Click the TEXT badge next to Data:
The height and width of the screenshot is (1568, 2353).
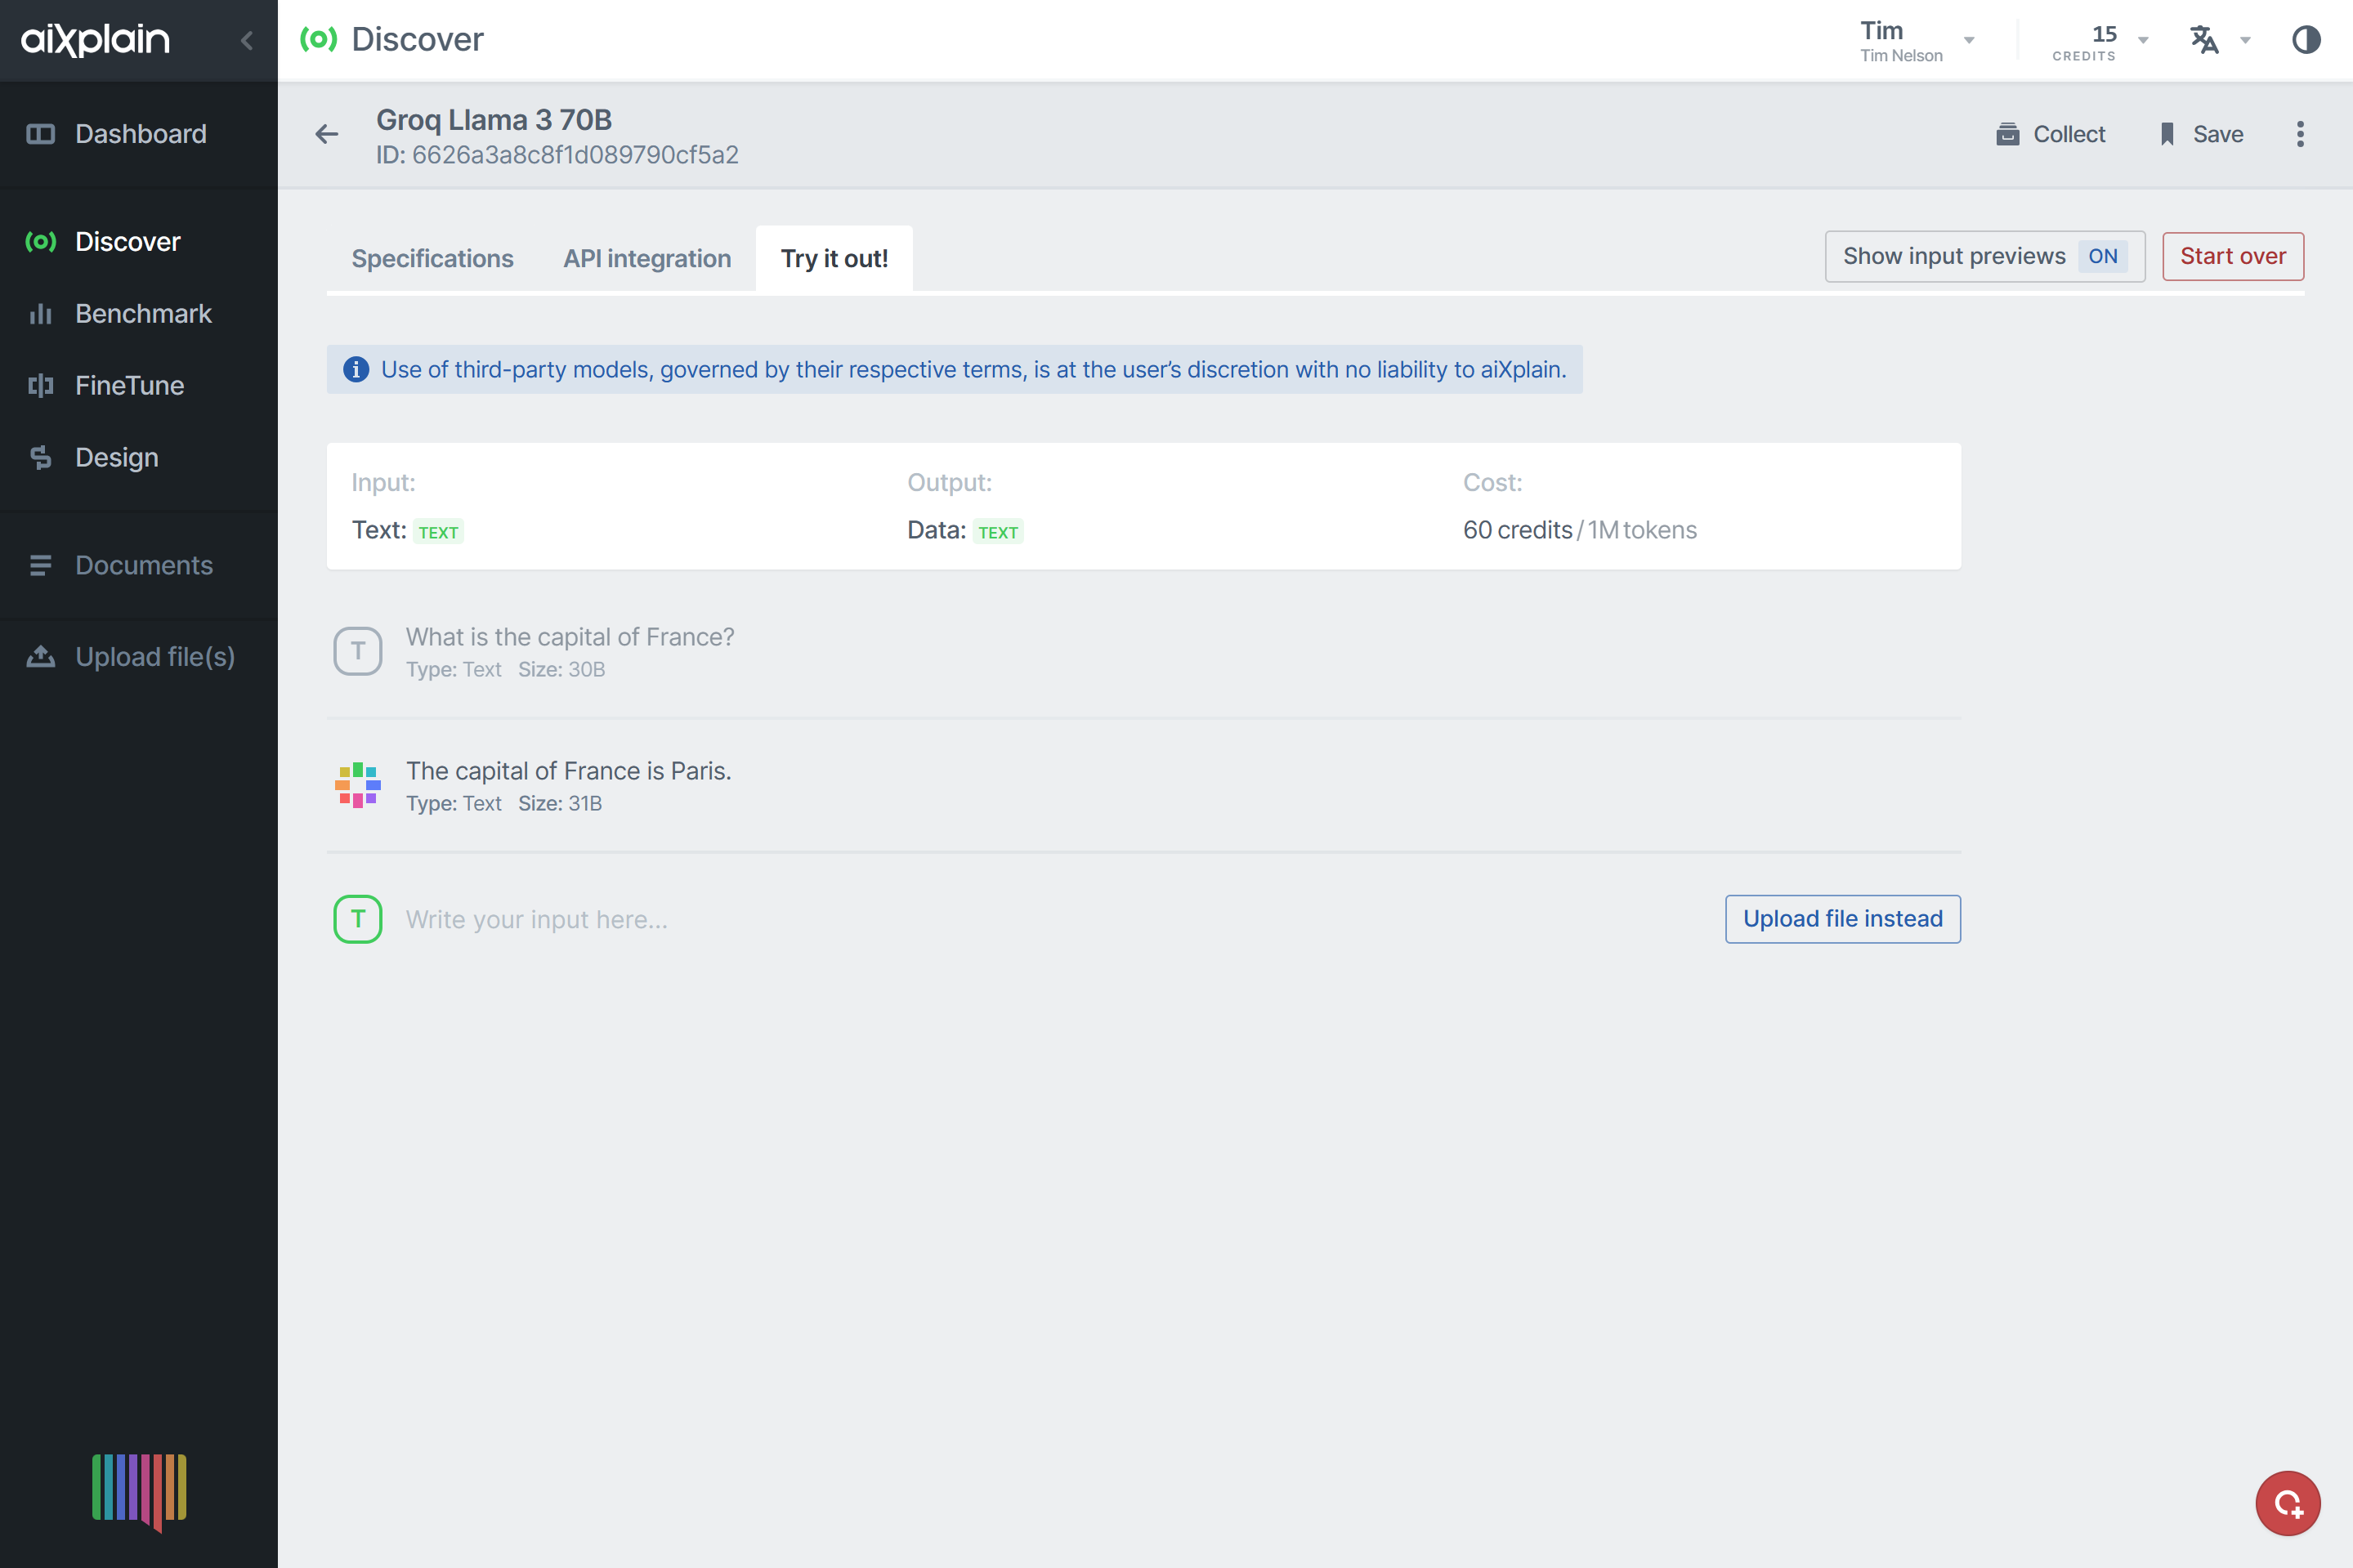[x=998, y=532]
